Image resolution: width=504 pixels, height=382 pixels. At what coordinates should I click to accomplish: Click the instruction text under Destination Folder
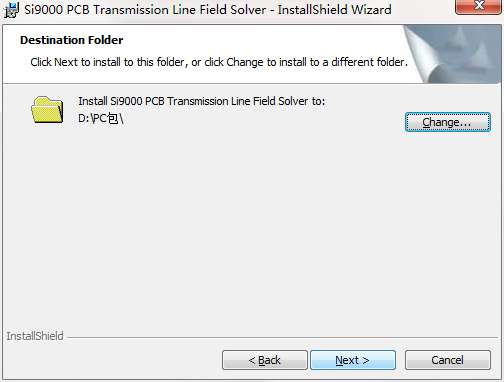219,62
